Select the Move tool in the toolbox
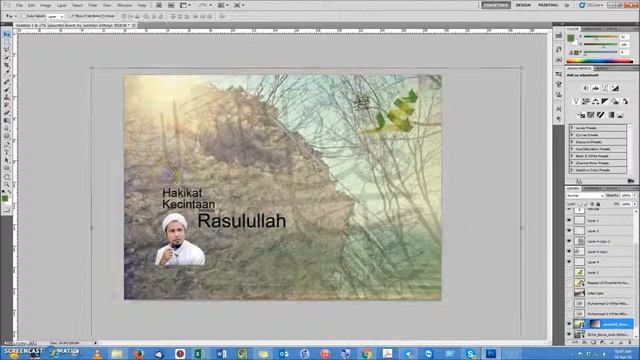 (x=7, y=35)
